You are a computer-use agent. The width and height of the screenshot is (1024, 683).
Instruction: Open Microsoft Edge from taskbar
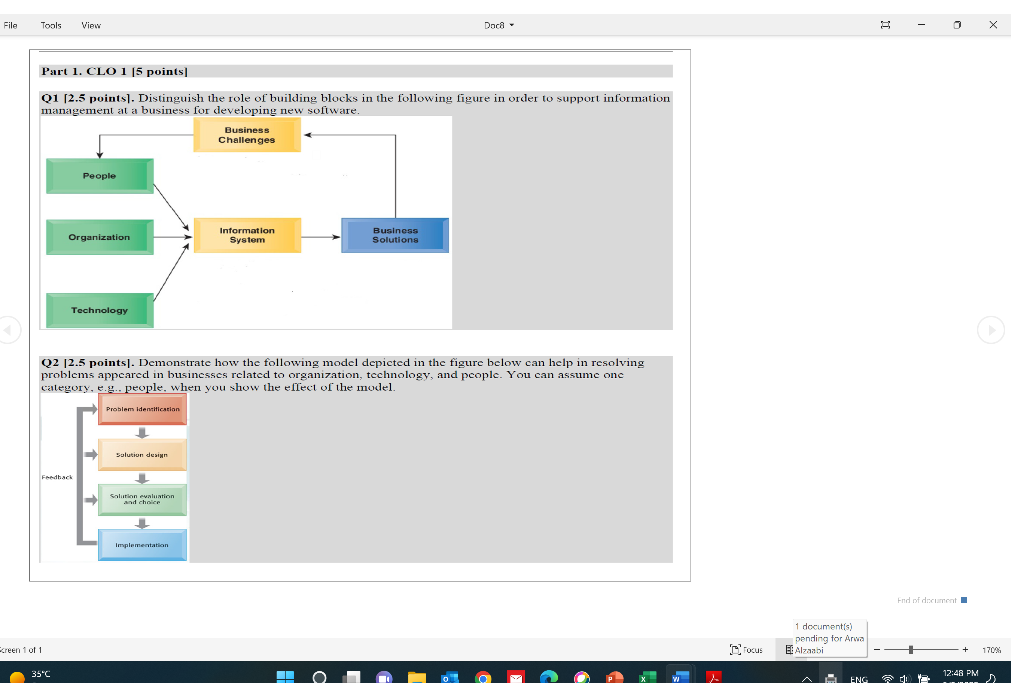(549, 677)
